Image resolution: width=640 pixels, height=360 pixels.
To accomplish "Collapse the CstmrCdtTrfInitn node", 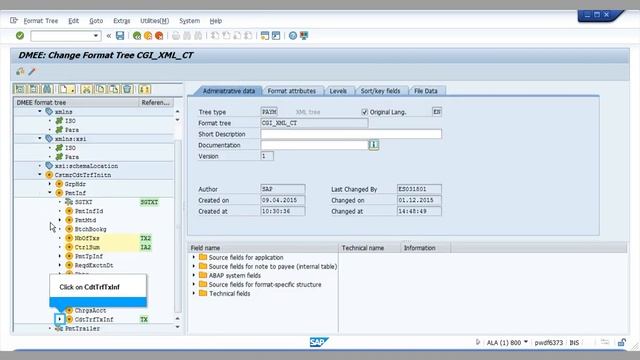I will (40, 174).
